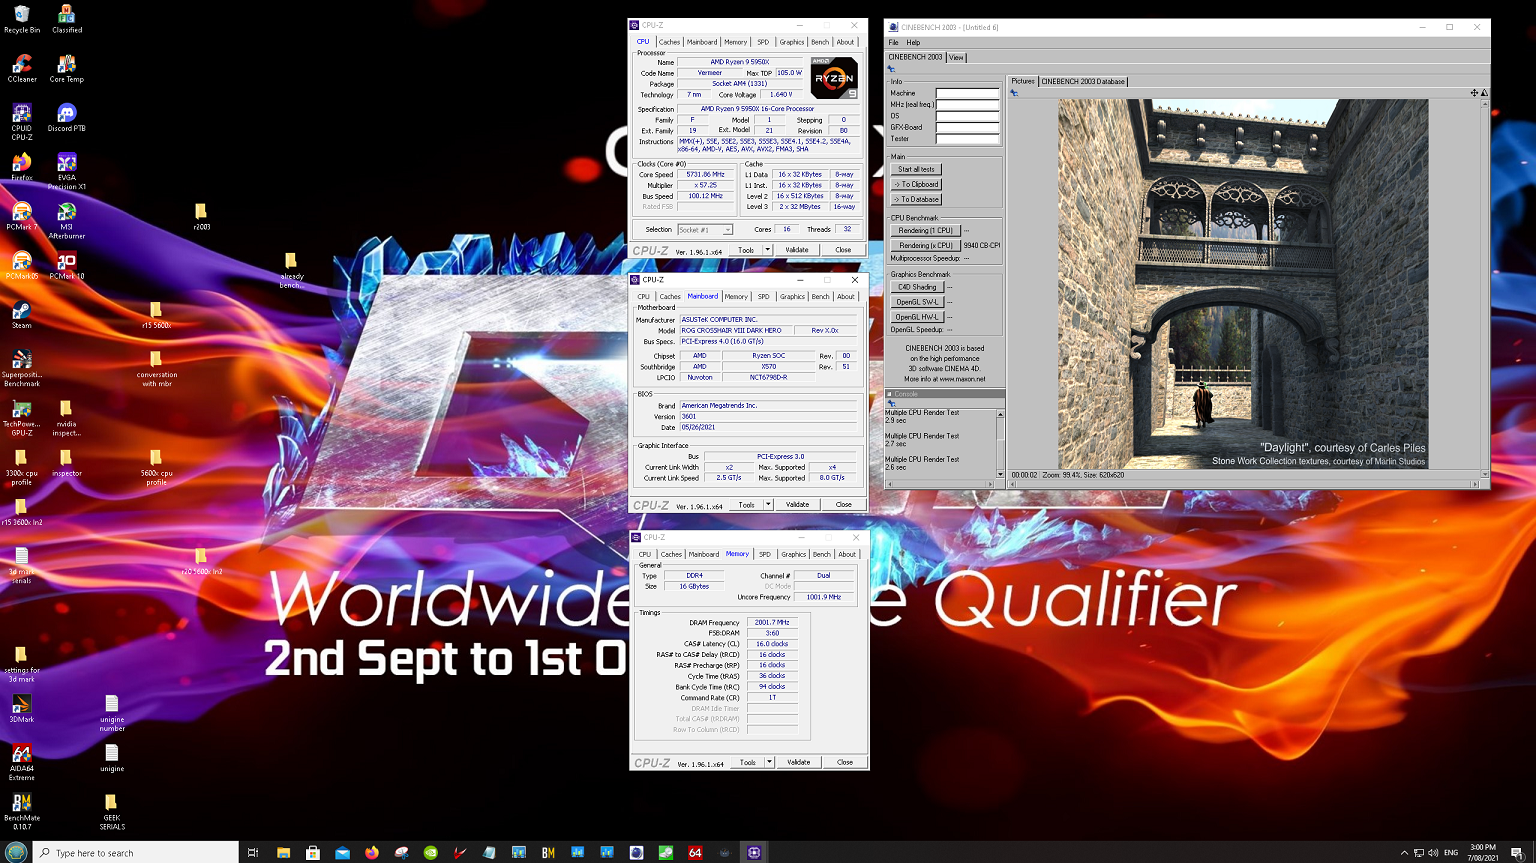Start the OpenGL SW-L test
The image size is (1536, 863).
click(917, 302)
